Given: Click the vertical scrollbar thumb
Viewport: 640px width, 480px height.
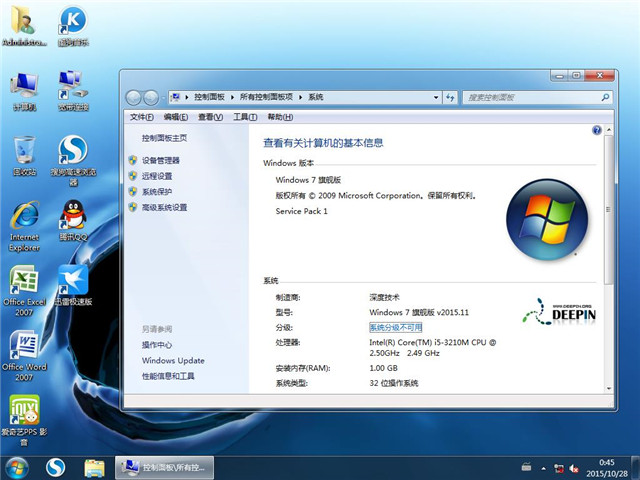Looking at the screenshot, I should (609, 210).
